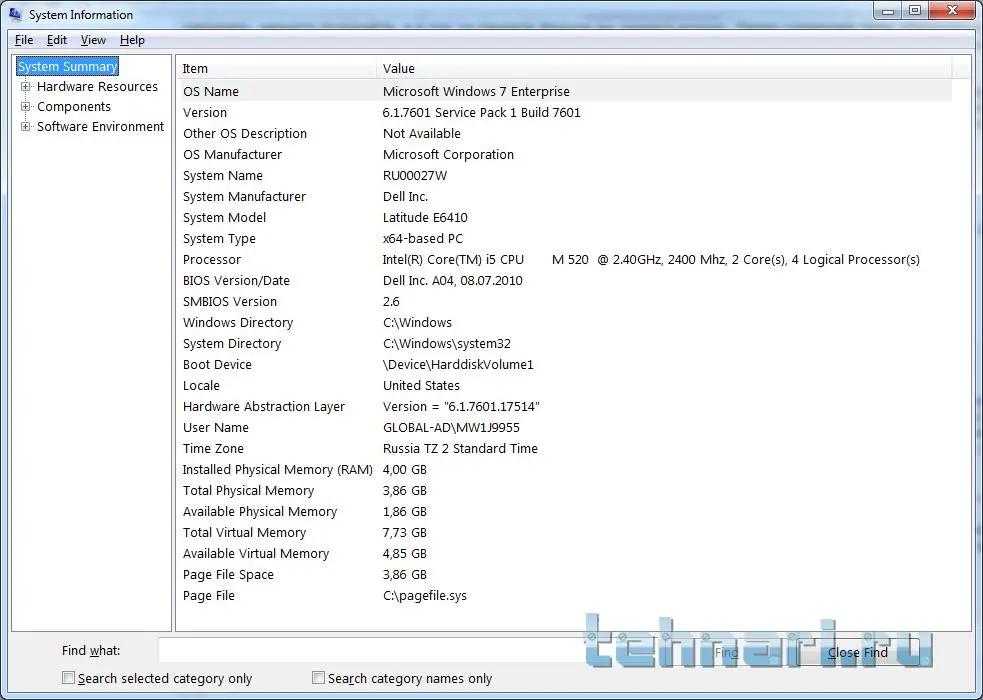The image size is (983, 700).
Task: Open the View menu
Action: tap(93, 40)
